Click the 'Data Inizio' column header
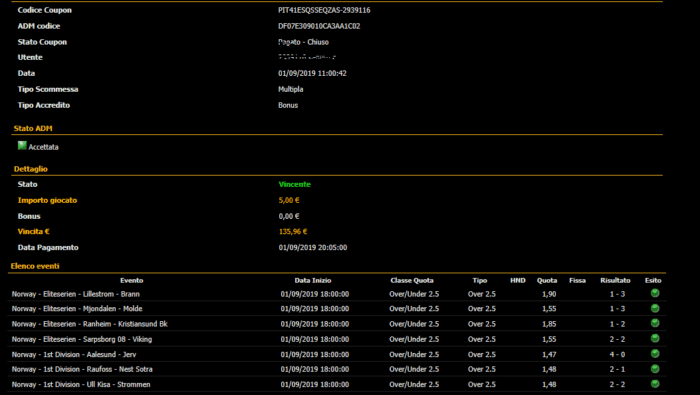The width and height of the screenshot is (700, 395). pos(313,280)
